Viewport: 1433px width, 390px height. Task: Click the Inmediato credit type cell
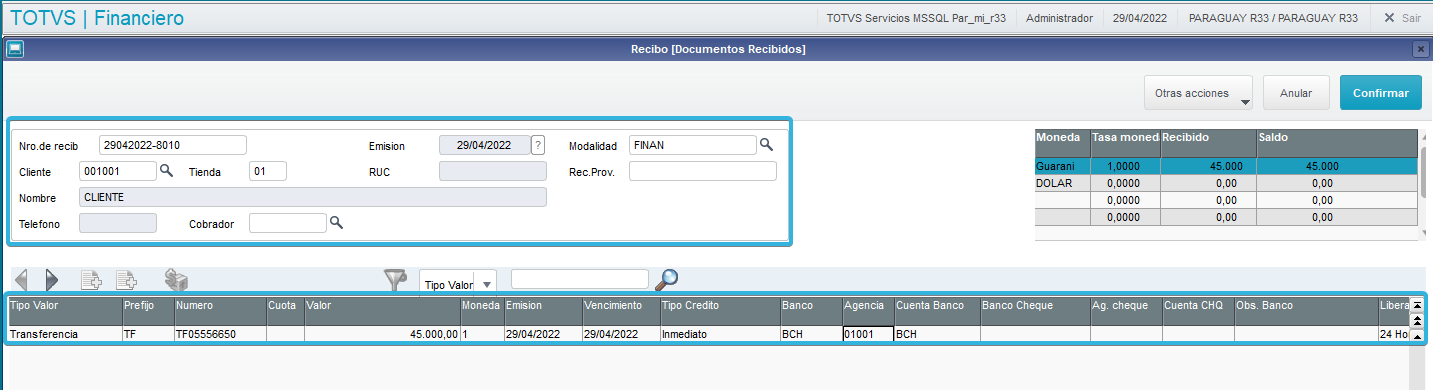coord(720,334)
